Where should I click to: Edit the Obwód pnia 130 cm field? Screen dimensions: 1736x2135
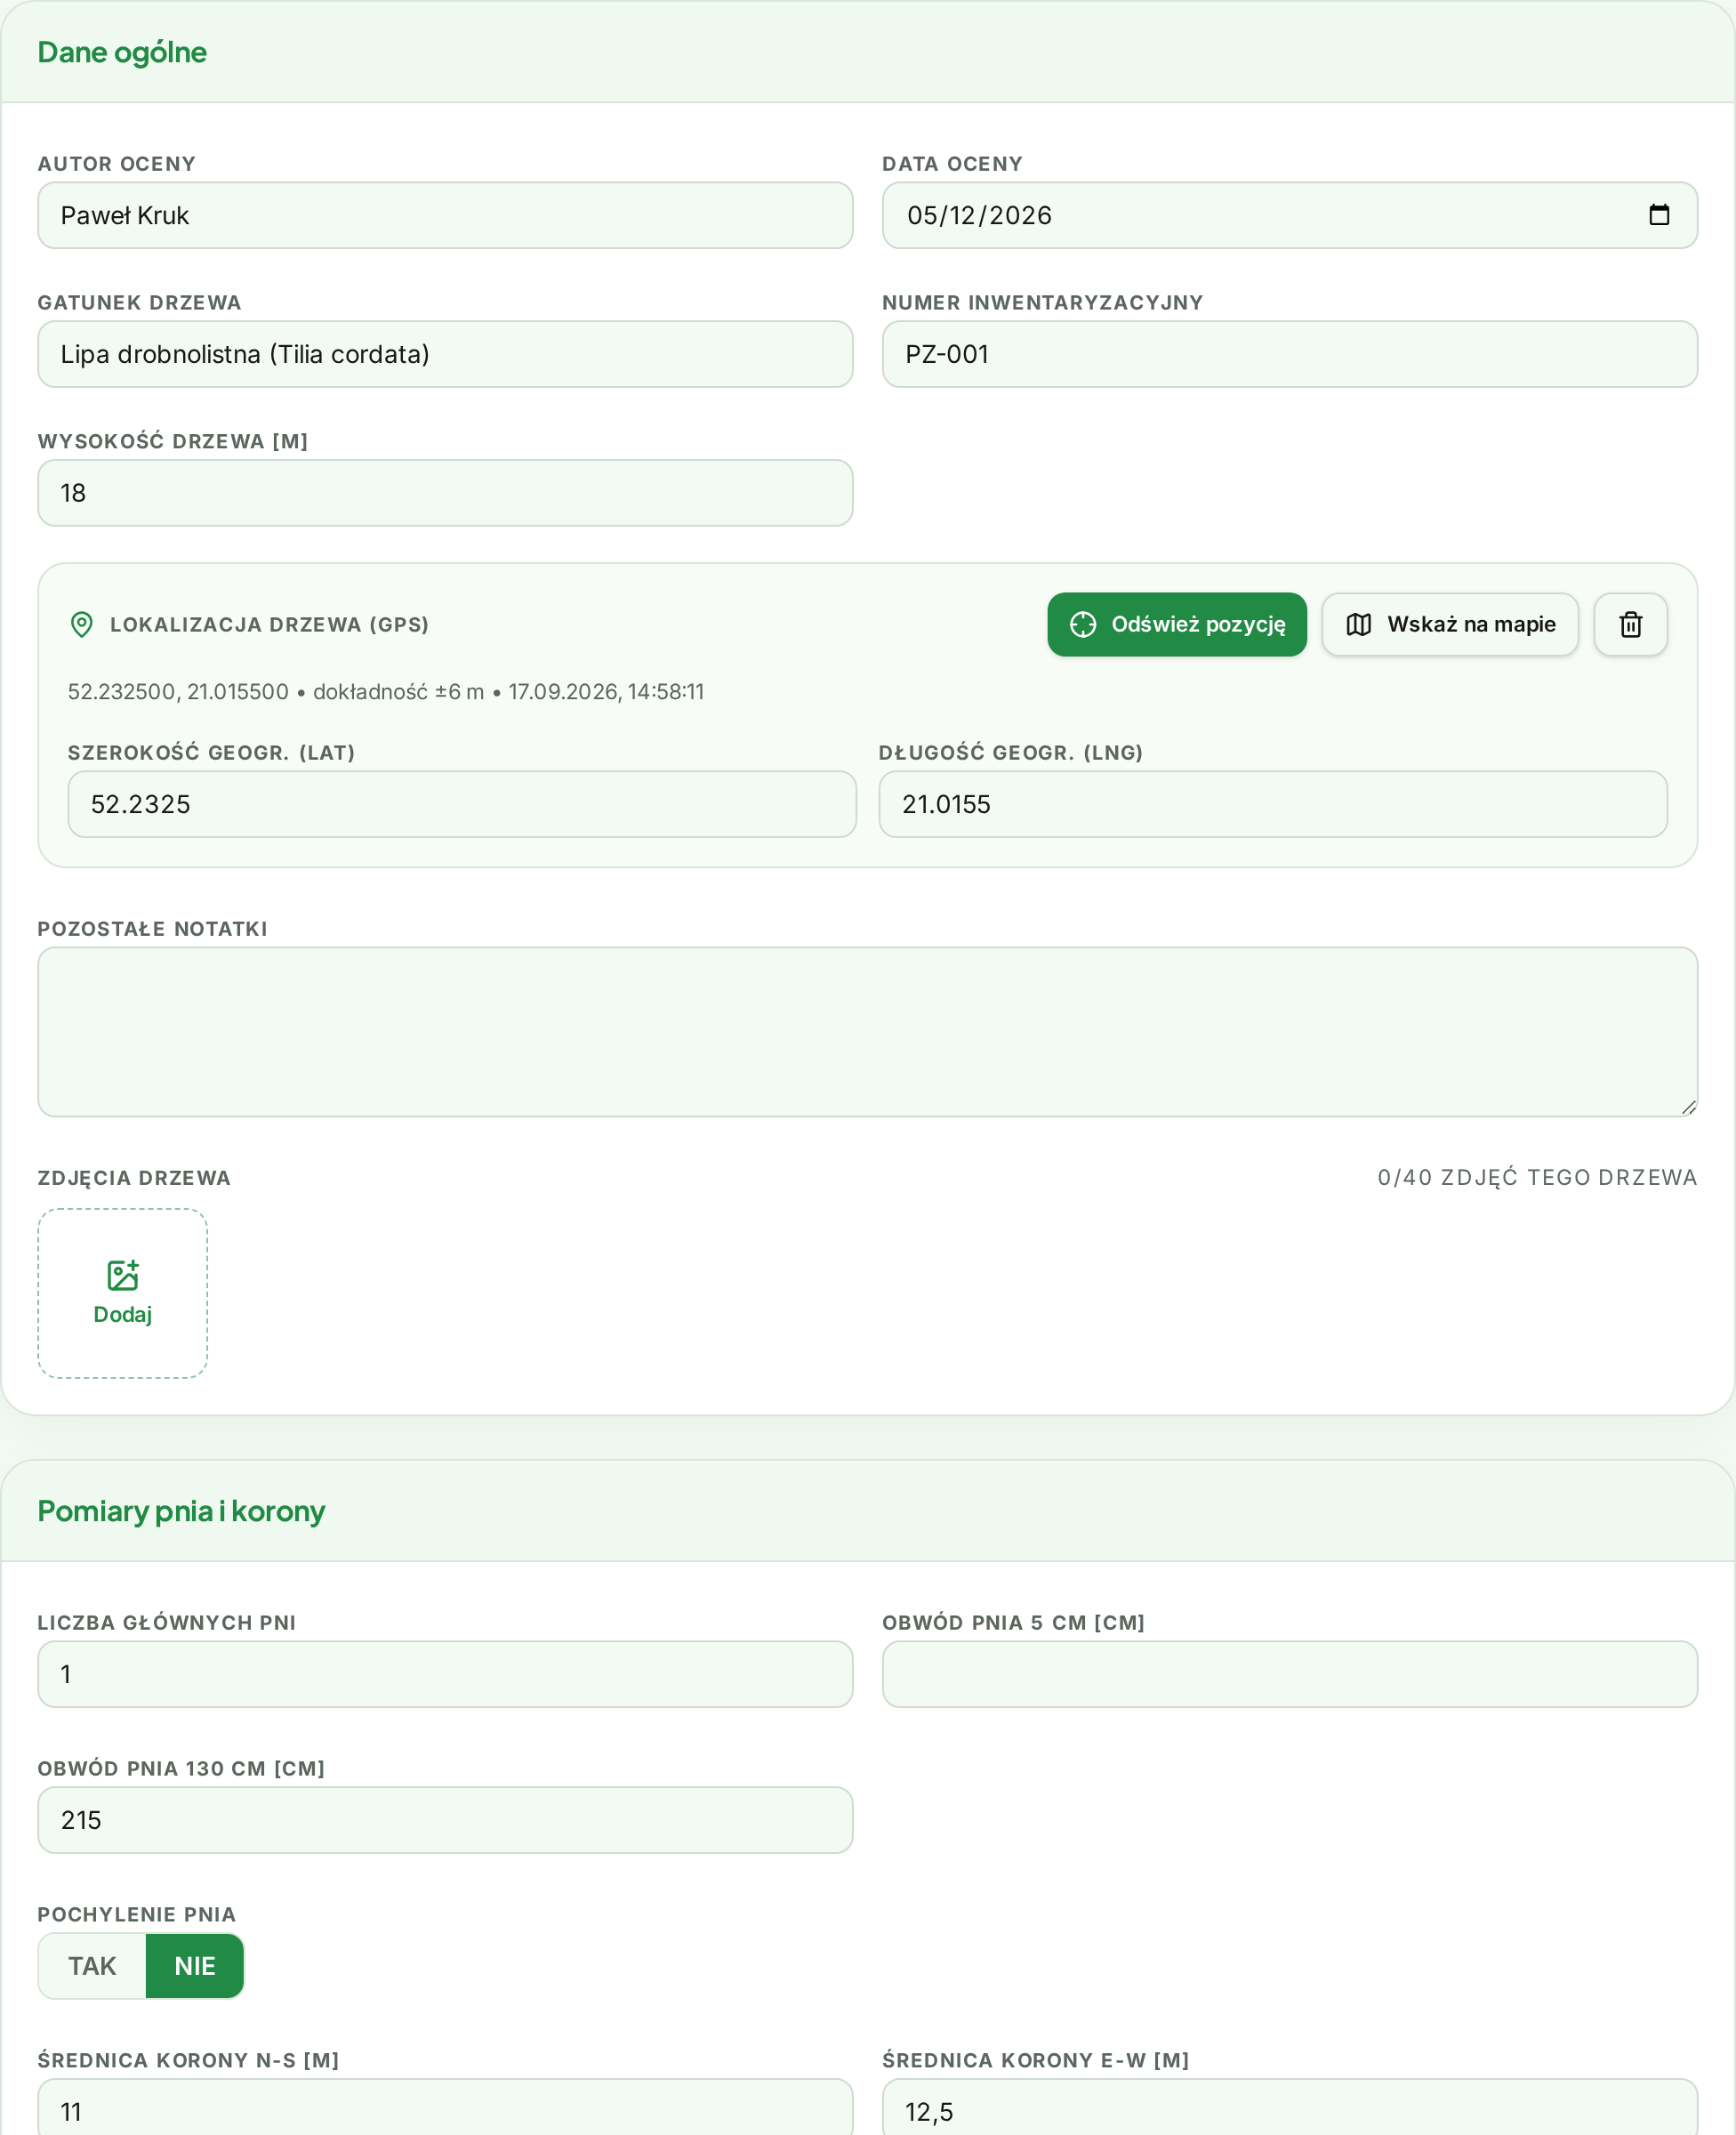445,1819
